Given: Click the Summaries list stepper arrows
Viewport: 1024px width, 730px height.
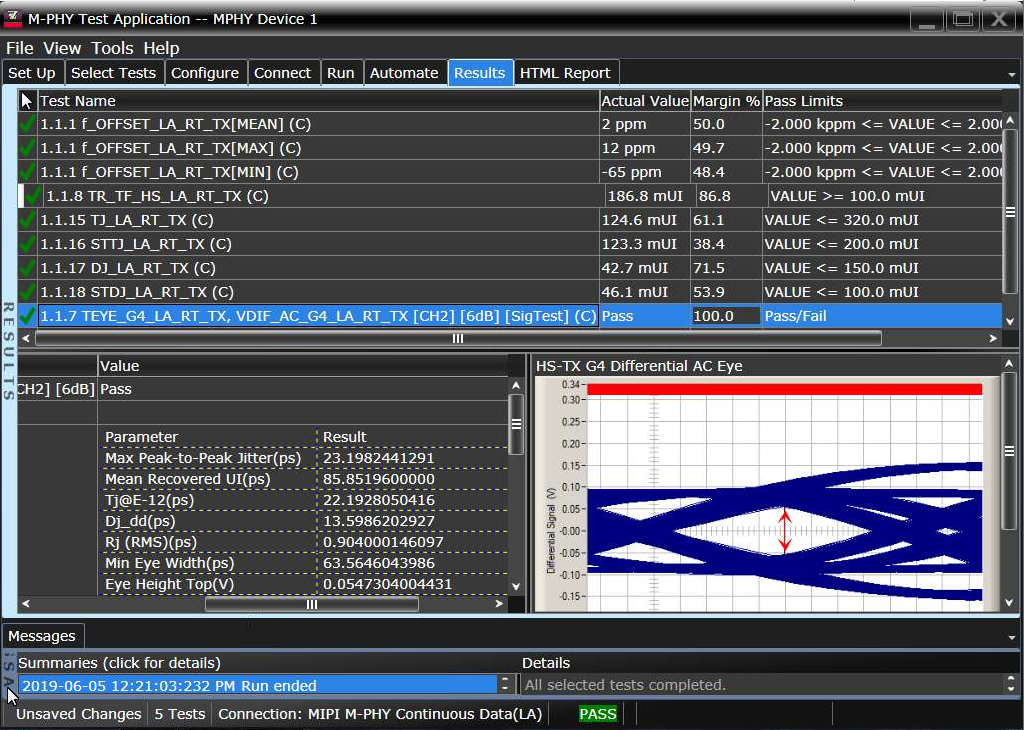Looking at the screenshot, I should click(x=505, y=685).
